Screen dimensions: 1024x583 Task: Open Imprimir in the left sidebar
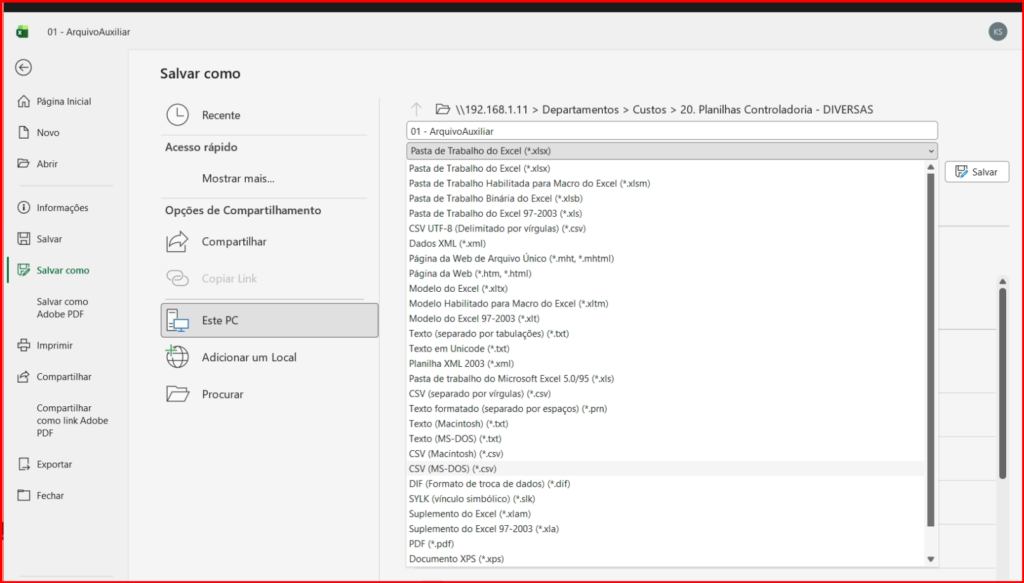tap(54, 345)
